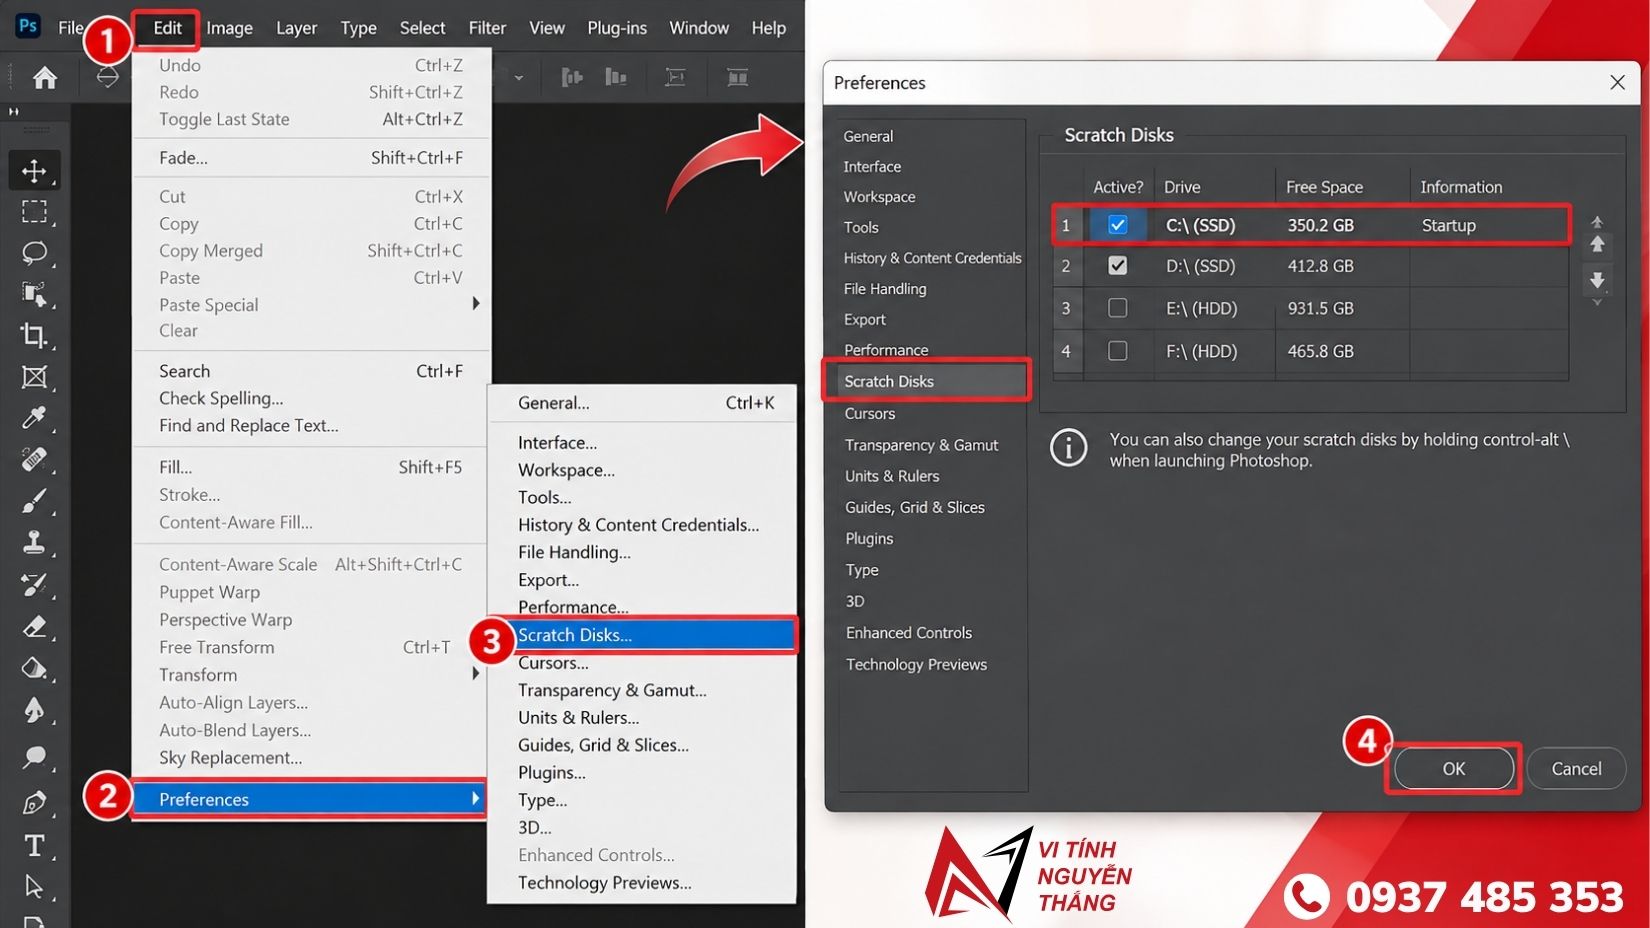Viewport: 1650px width, 928px height.
Task: Select the E:\ (HDD) drive row
Action: coord(1311,308)
